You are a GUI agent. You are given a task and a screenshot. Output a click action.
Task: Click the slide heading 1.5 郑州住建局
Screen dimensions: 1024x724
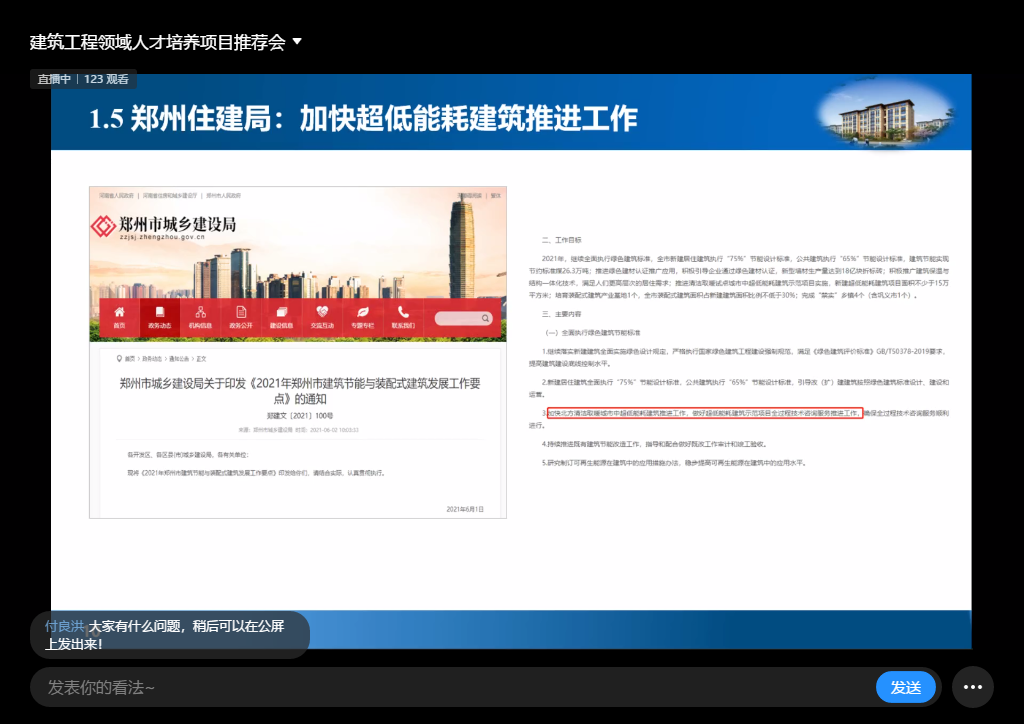point(363,119)
